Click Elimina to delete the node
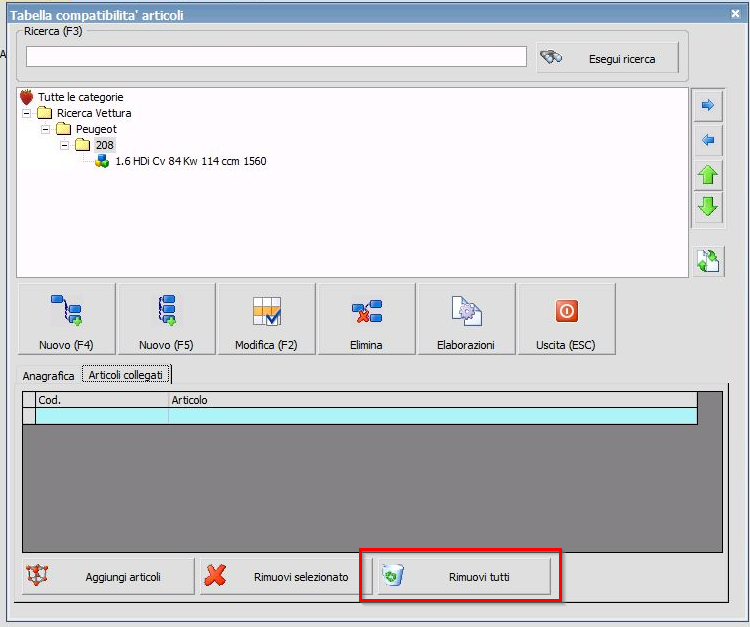Screen dimensions: 750x627 point(366,319)
